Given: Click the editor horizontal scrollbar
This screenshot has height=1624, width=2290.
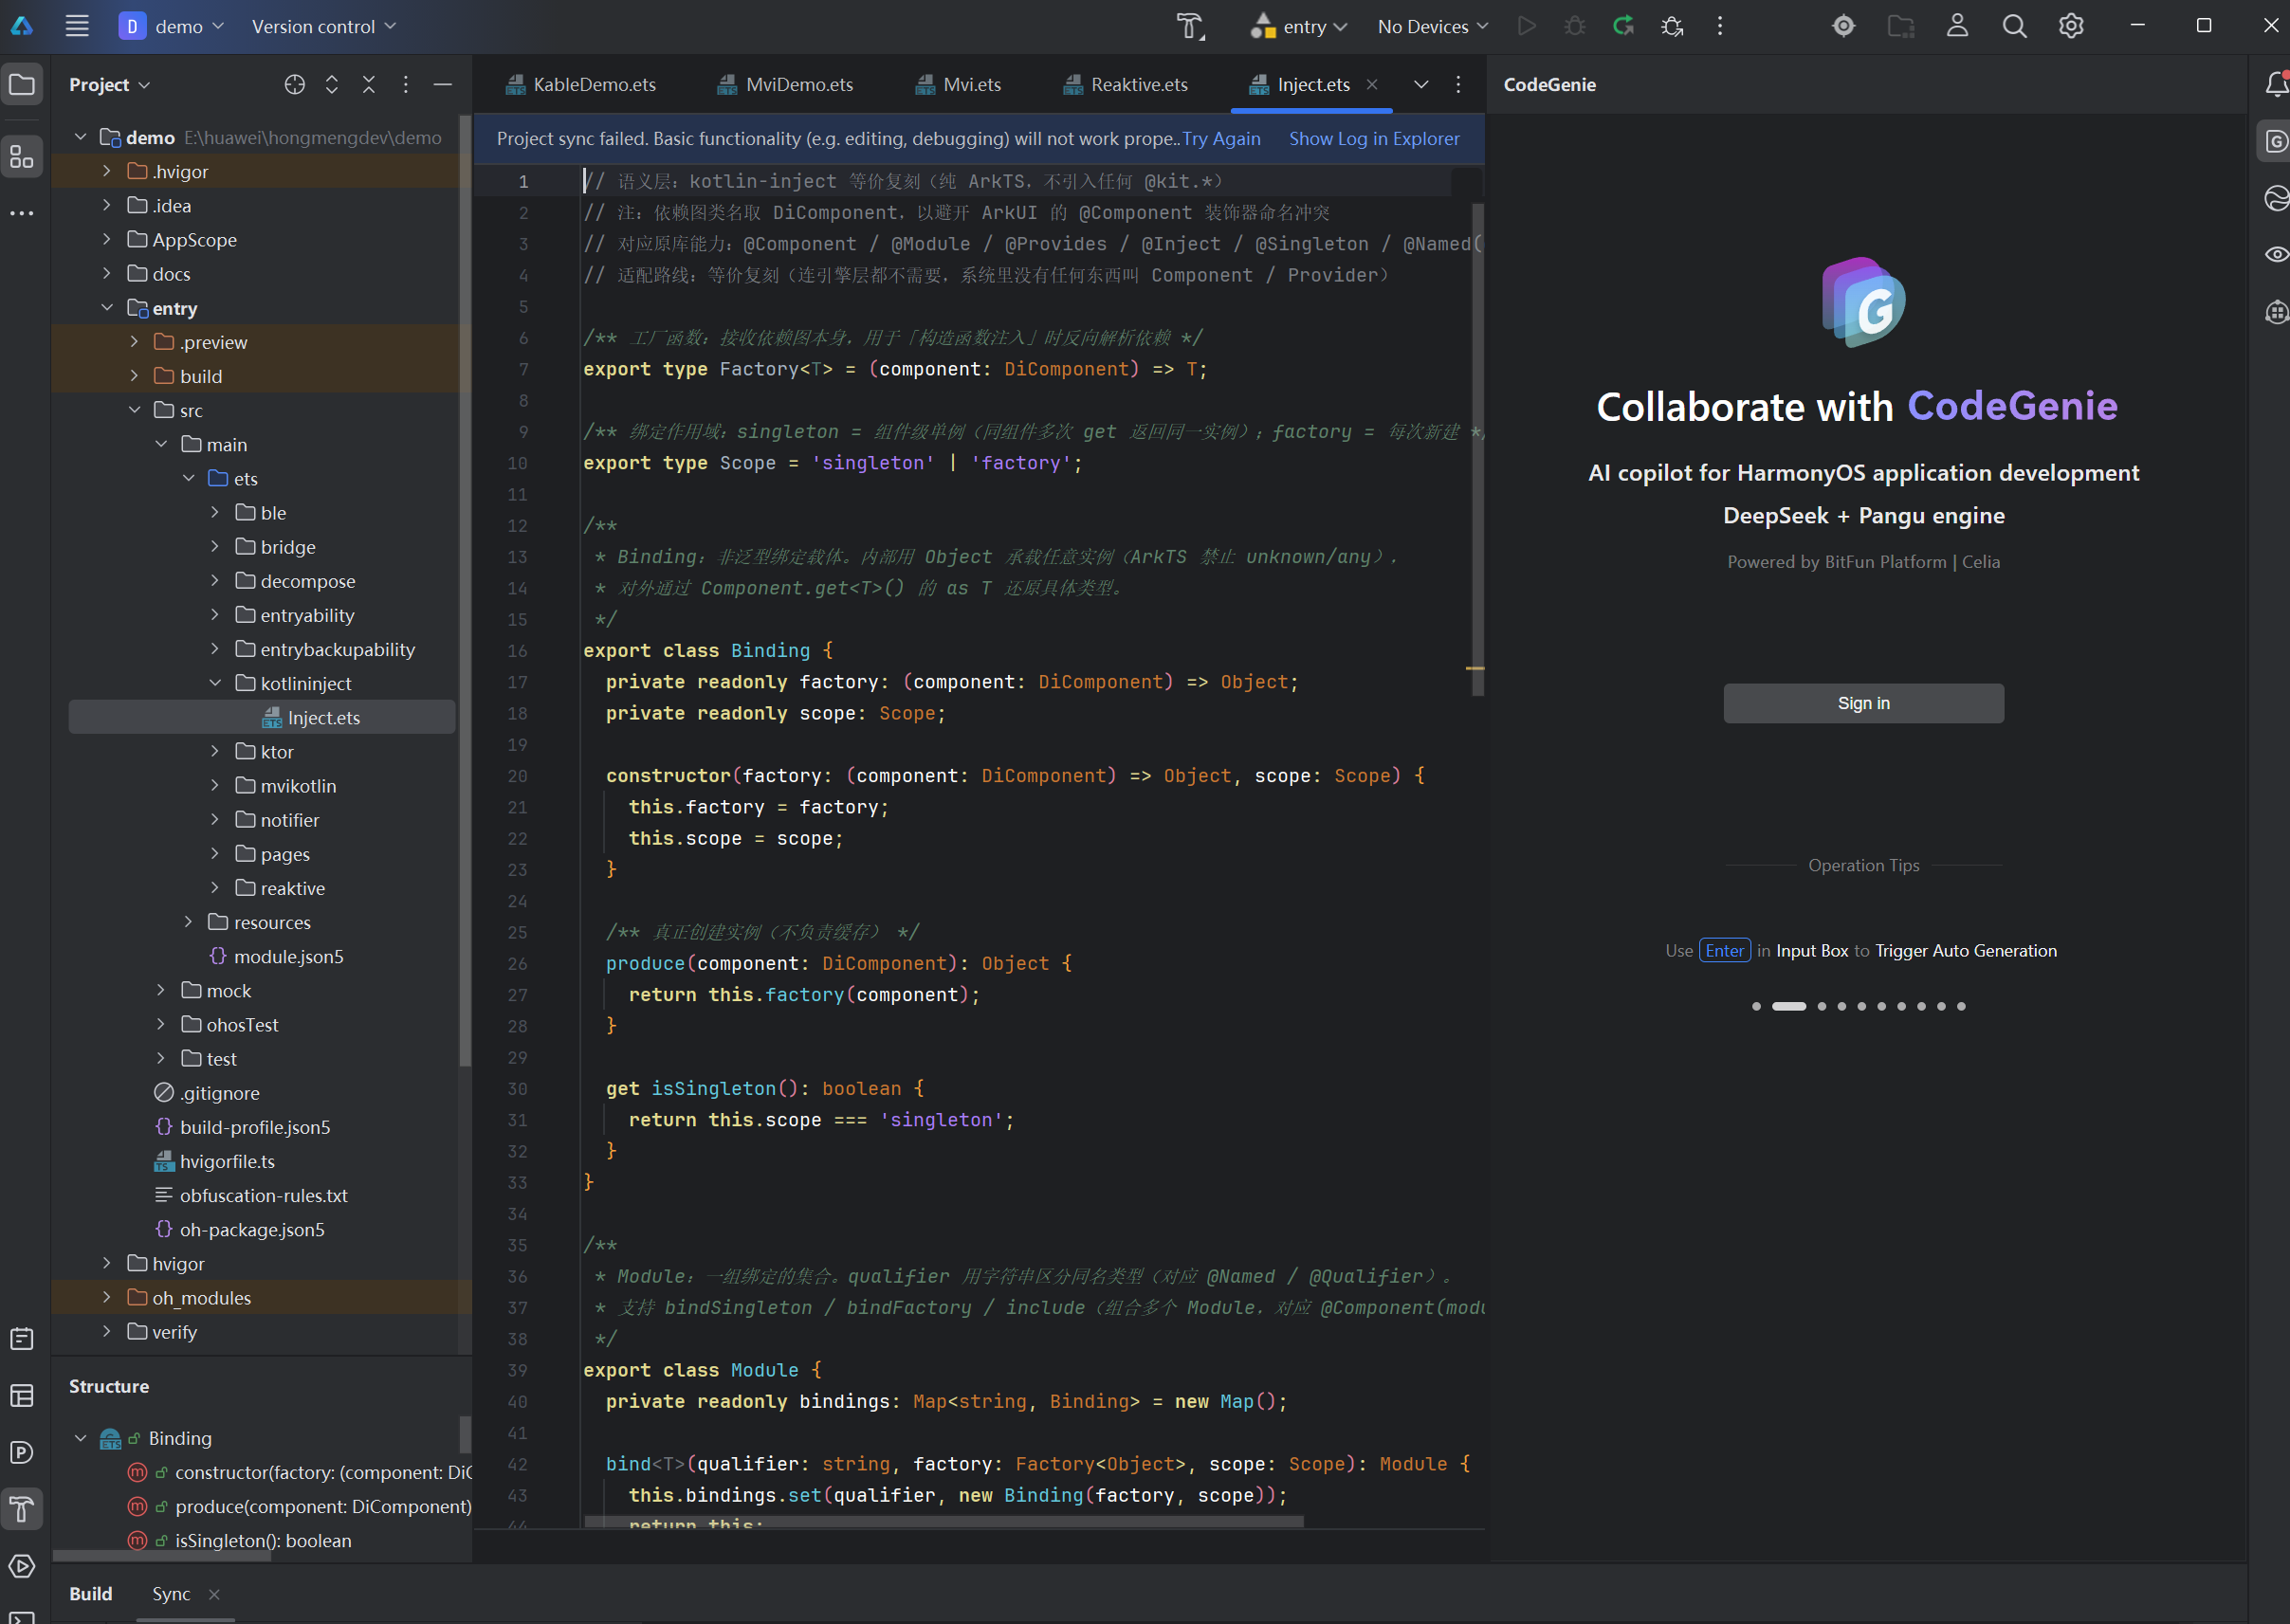Looking at the screenshot, I should tap(944, 1522).
